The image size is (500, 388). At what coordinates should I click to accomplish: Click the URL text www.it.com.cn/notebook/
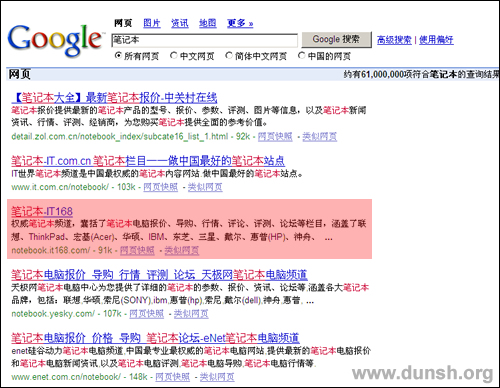point(60,187)
